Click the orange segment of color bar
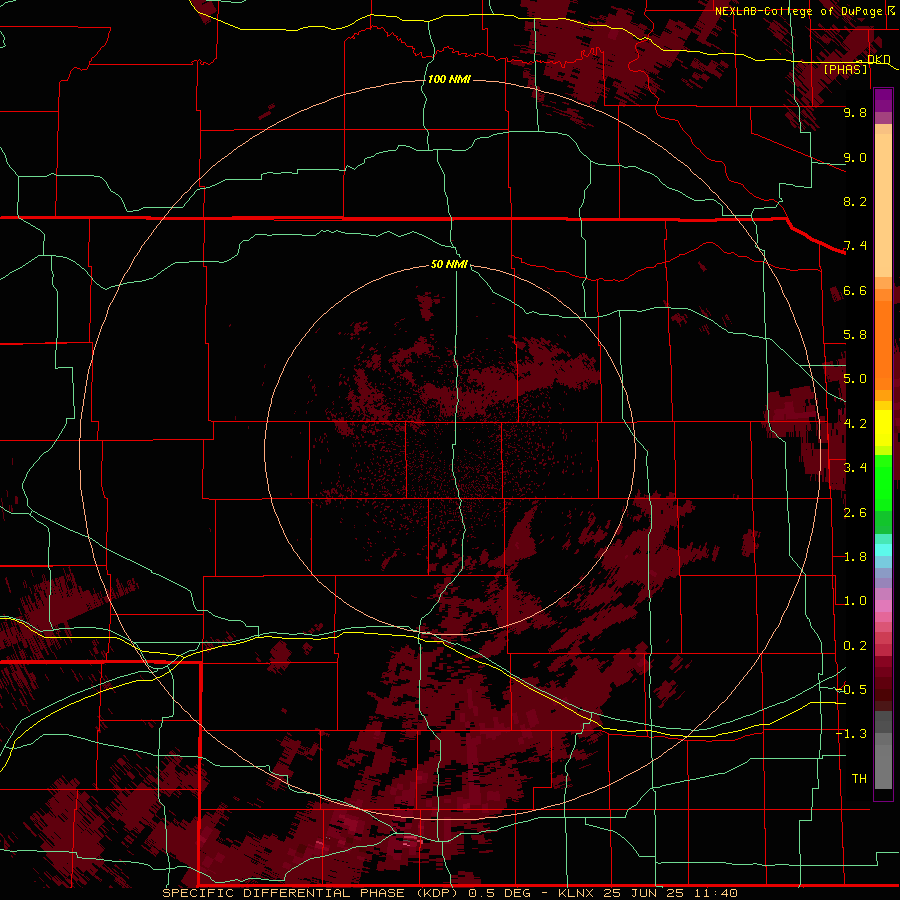The image size is (900, 900). pos(883,340)
